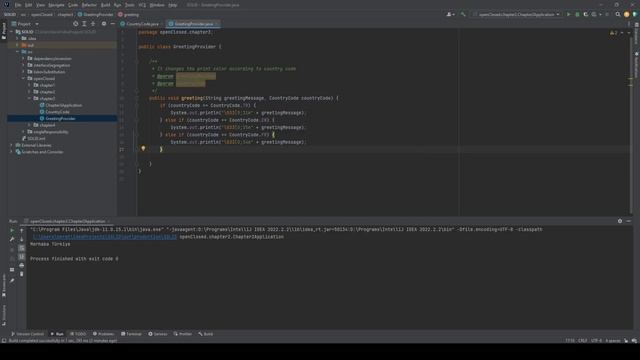This screenshot has height=360, width=640.
Task: Open Project panel gear options
Action: click(104, 24)
